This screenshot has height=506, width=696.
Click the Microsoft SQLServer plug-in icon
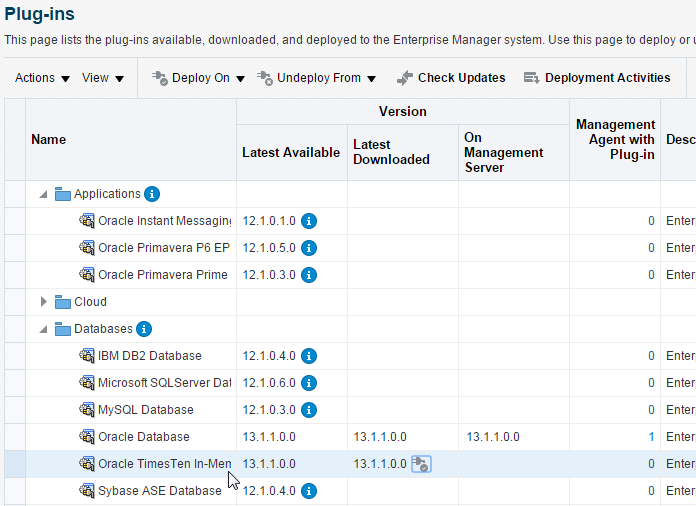[87, 383]
